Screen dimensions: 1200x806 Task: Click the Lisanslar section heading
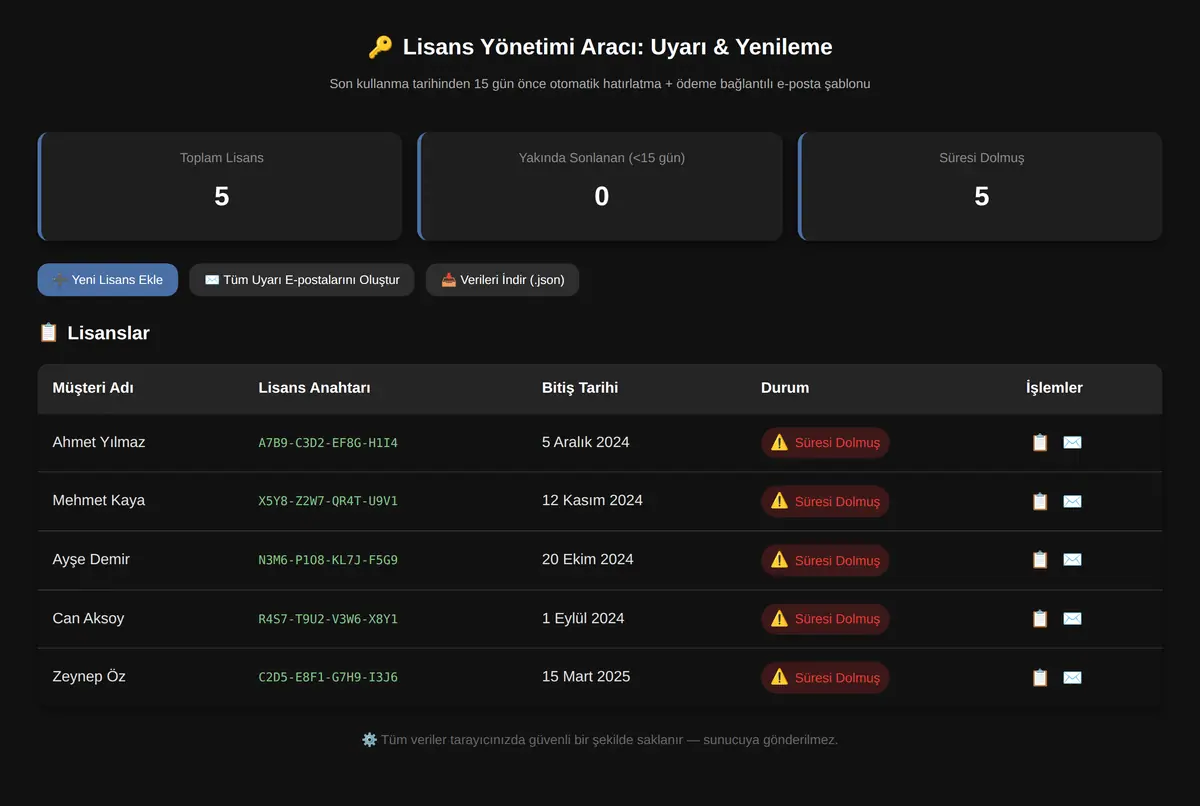click(x=94, y=333)
